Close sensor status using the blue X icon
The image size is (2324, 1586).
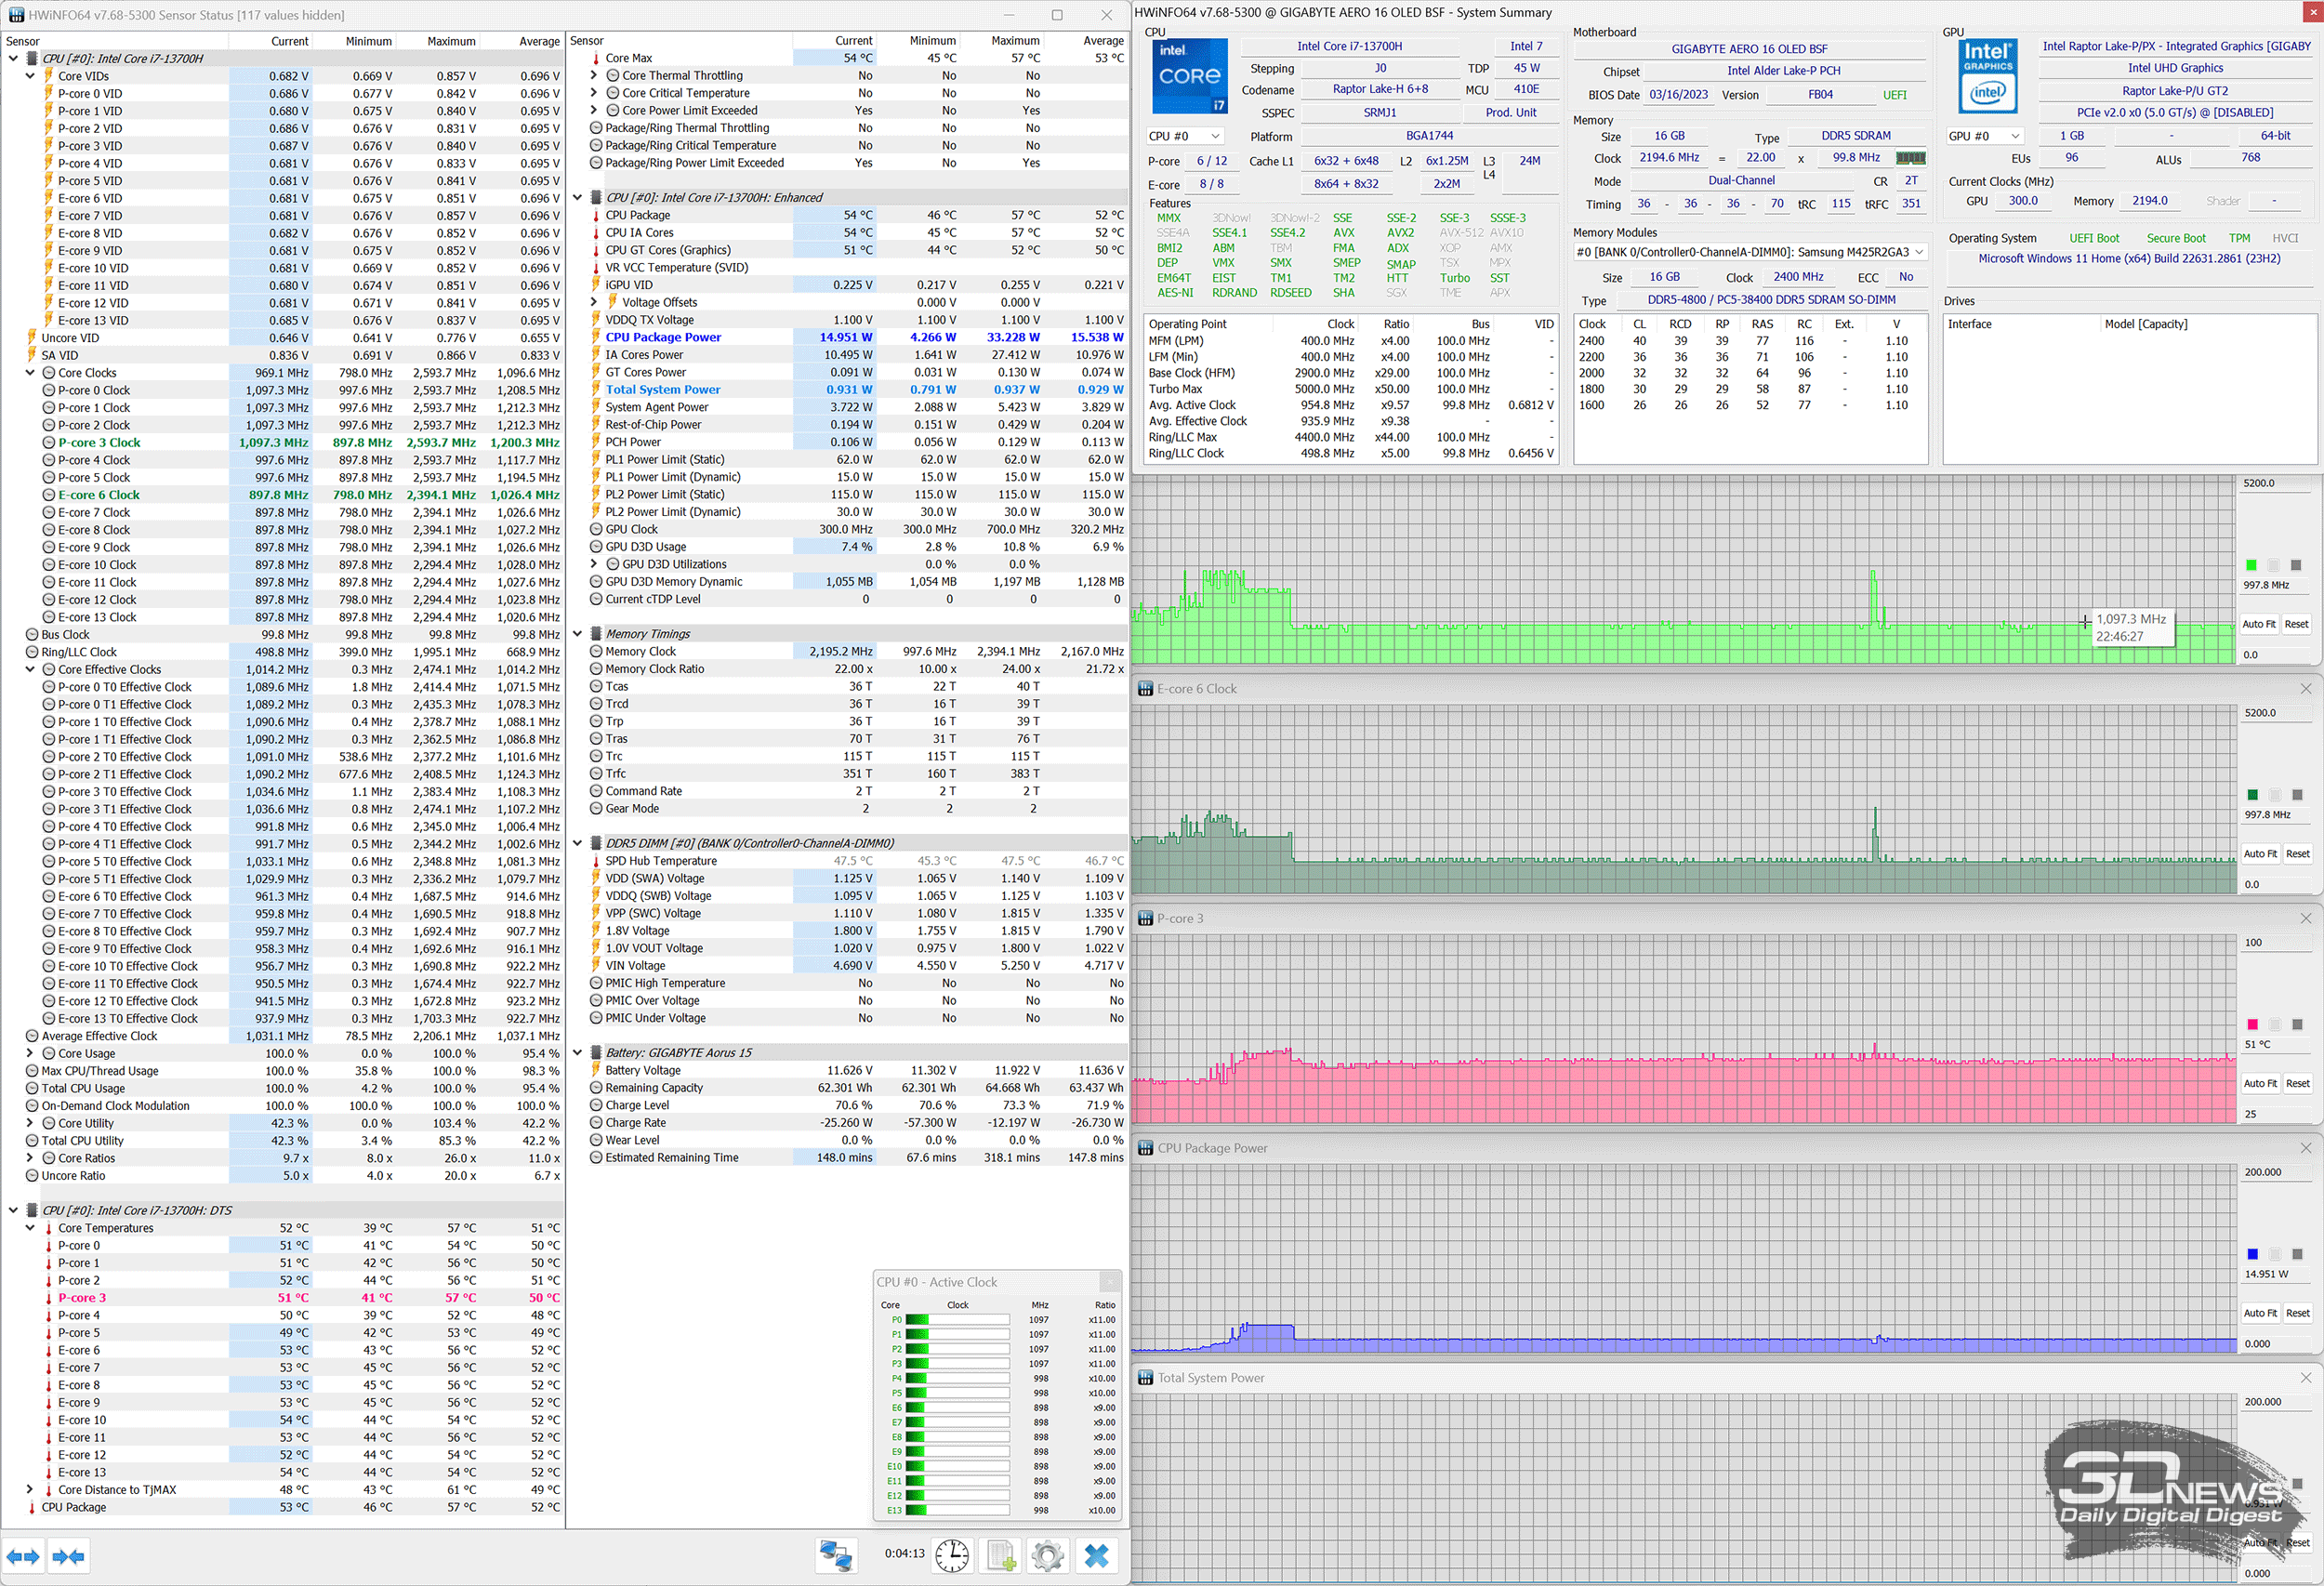[x=1097, y=1556]
